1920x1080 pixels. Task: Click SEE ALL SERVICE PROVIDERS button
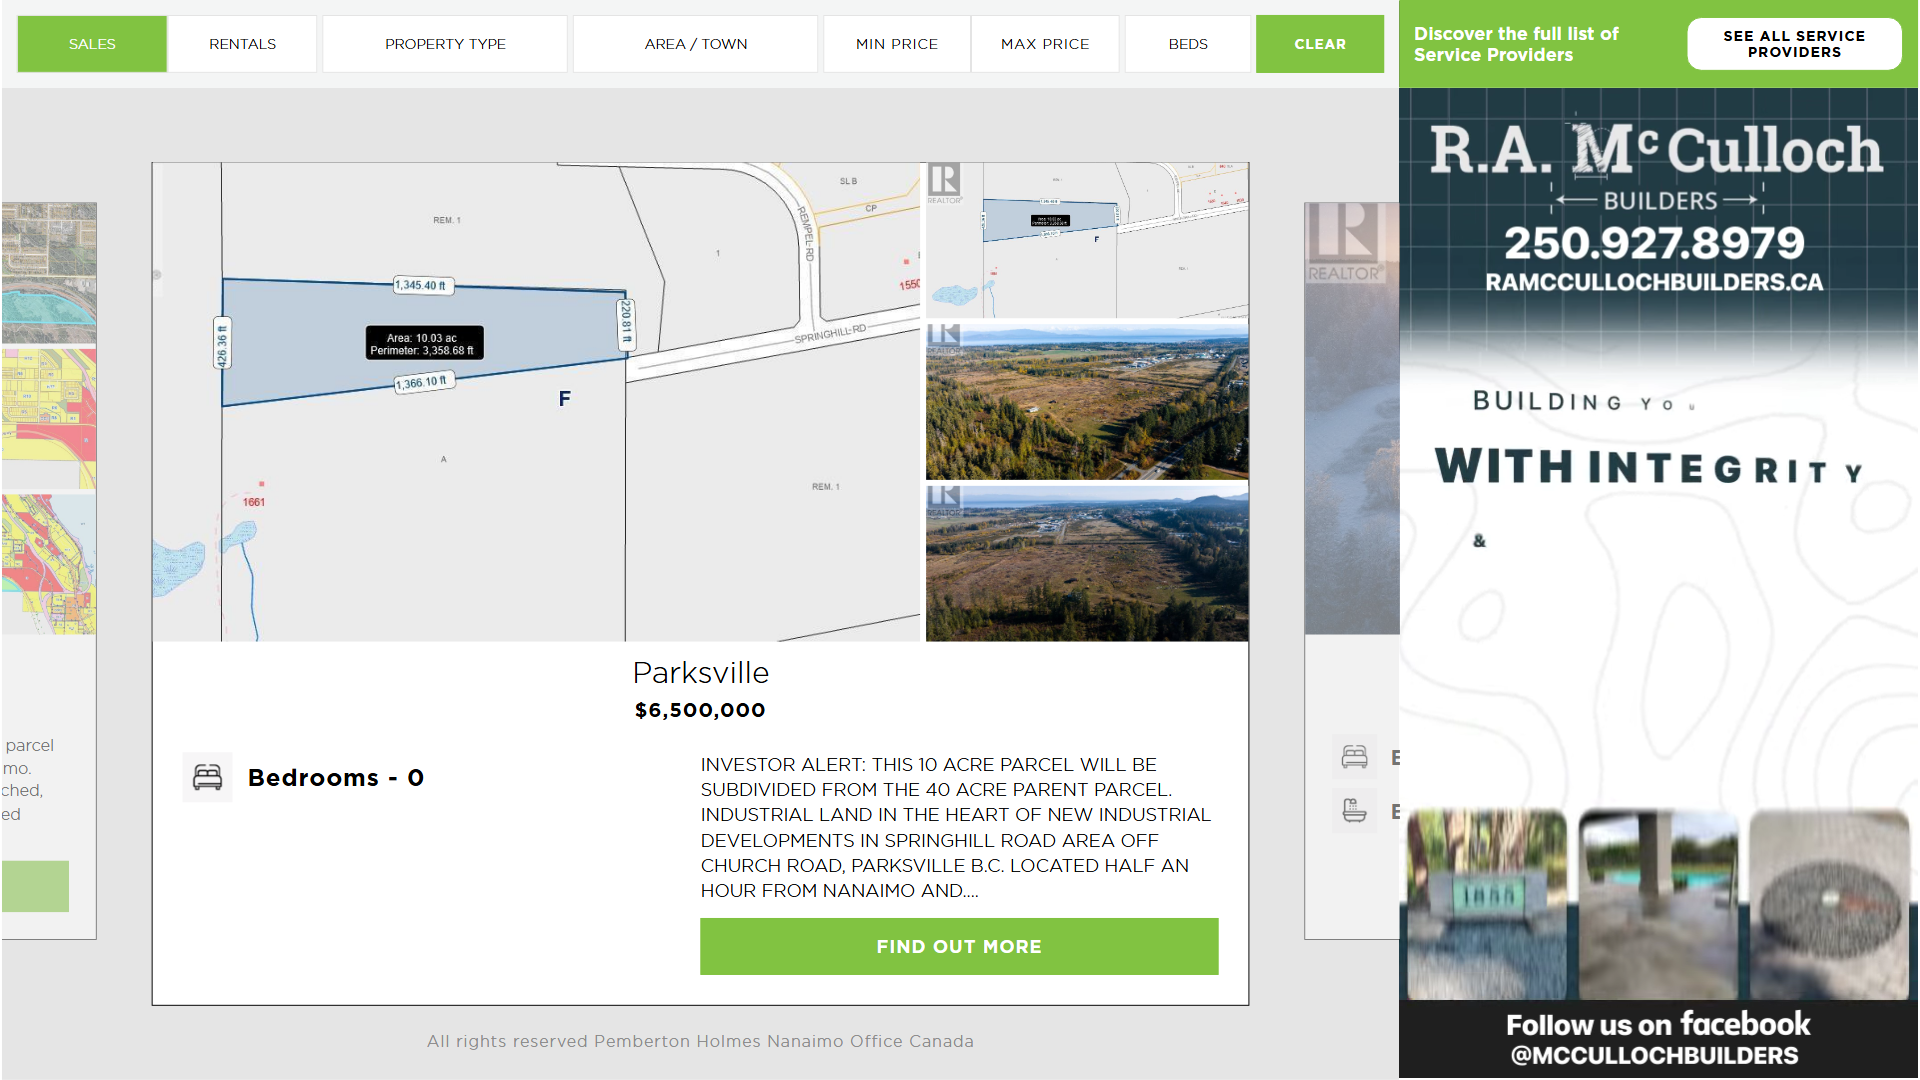pyautogui.click(x=1793, y=44)
